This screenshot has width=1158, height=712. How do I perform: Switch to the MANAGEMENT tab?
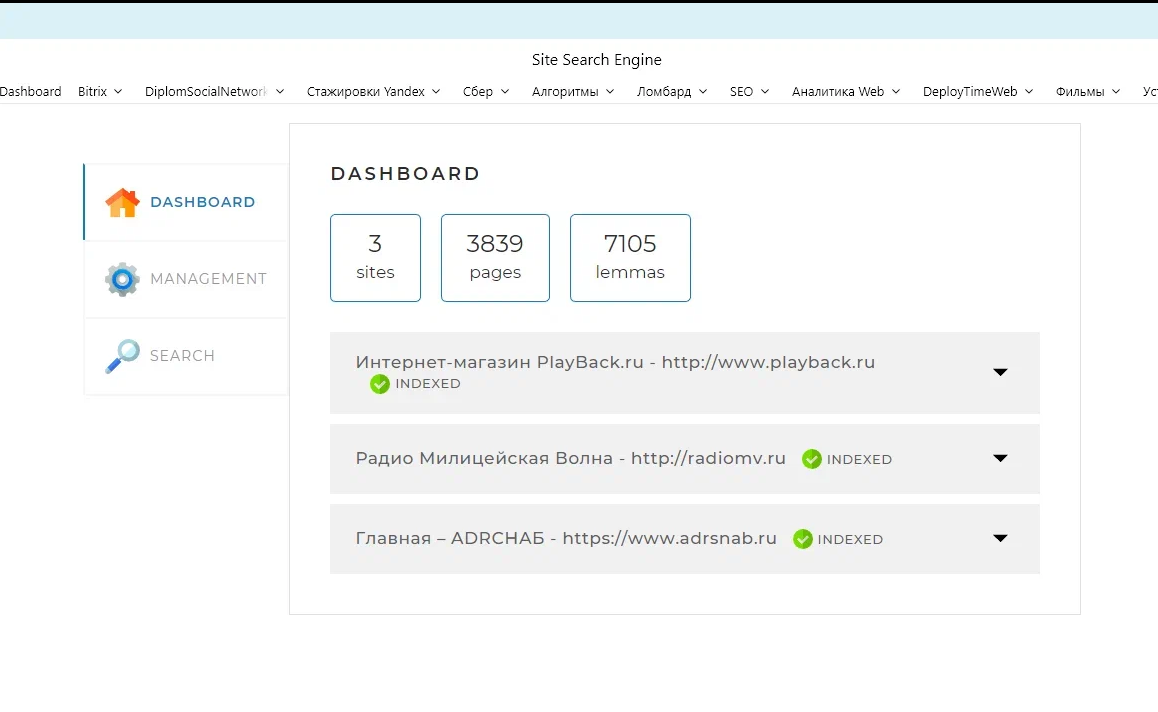[186, 279]
